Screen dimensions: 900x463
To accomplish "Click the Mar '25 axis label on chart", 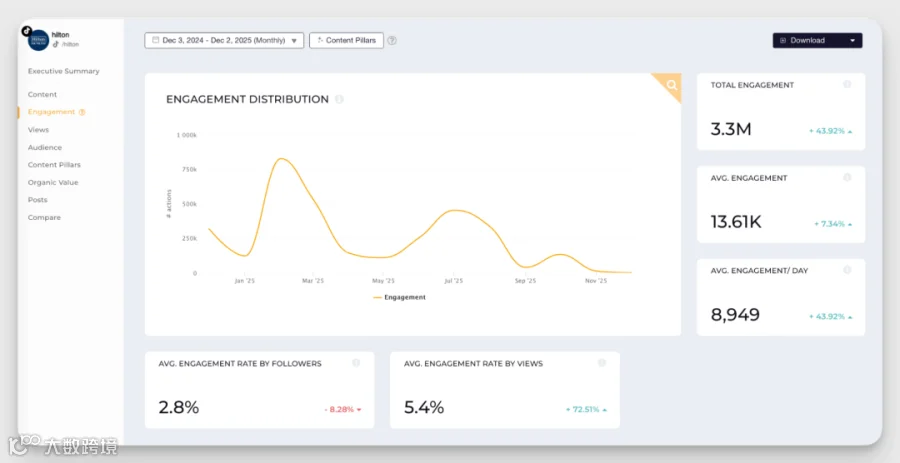I will [x=313, y=281].
